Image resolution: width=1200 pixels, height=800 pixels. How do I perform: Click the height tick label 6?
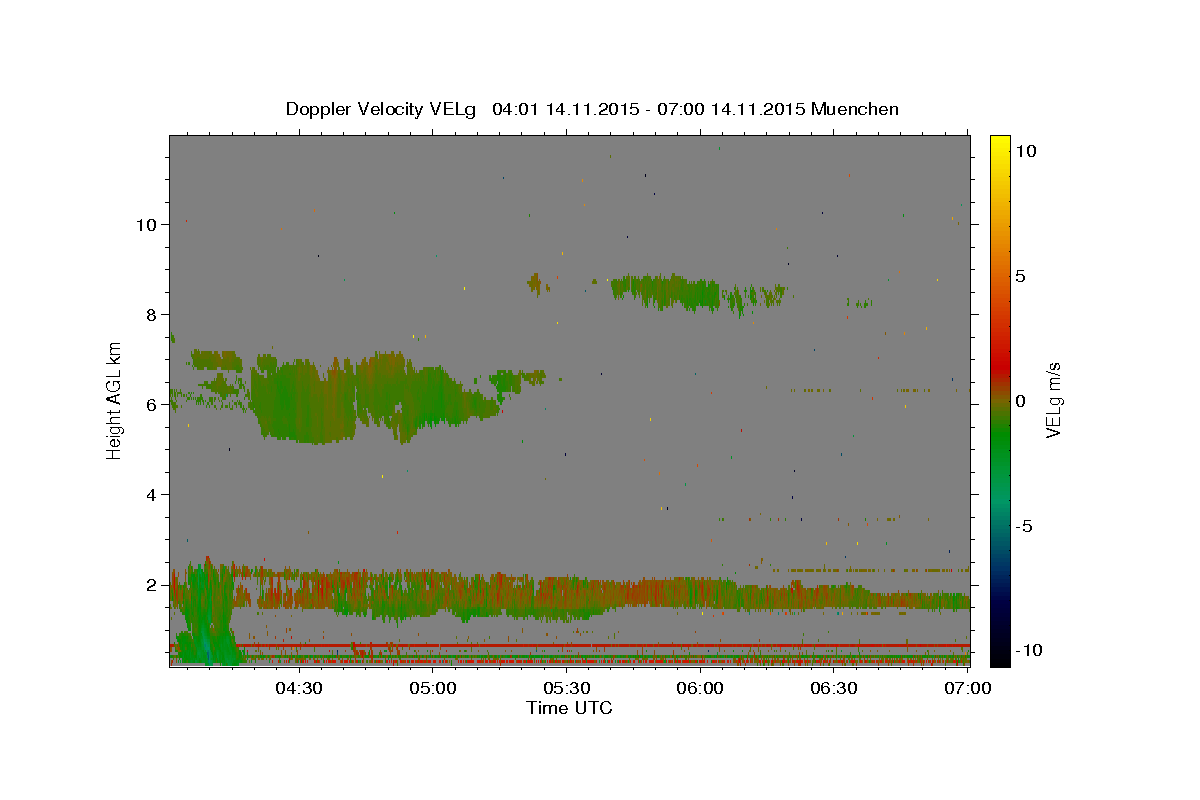[151, 404]
